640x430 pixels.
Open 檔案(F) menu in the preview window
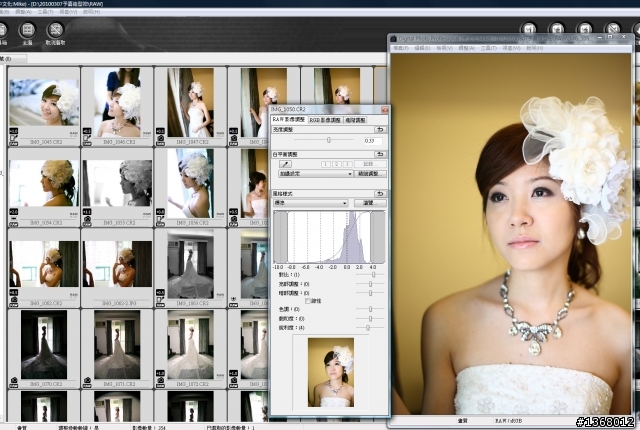401,48
